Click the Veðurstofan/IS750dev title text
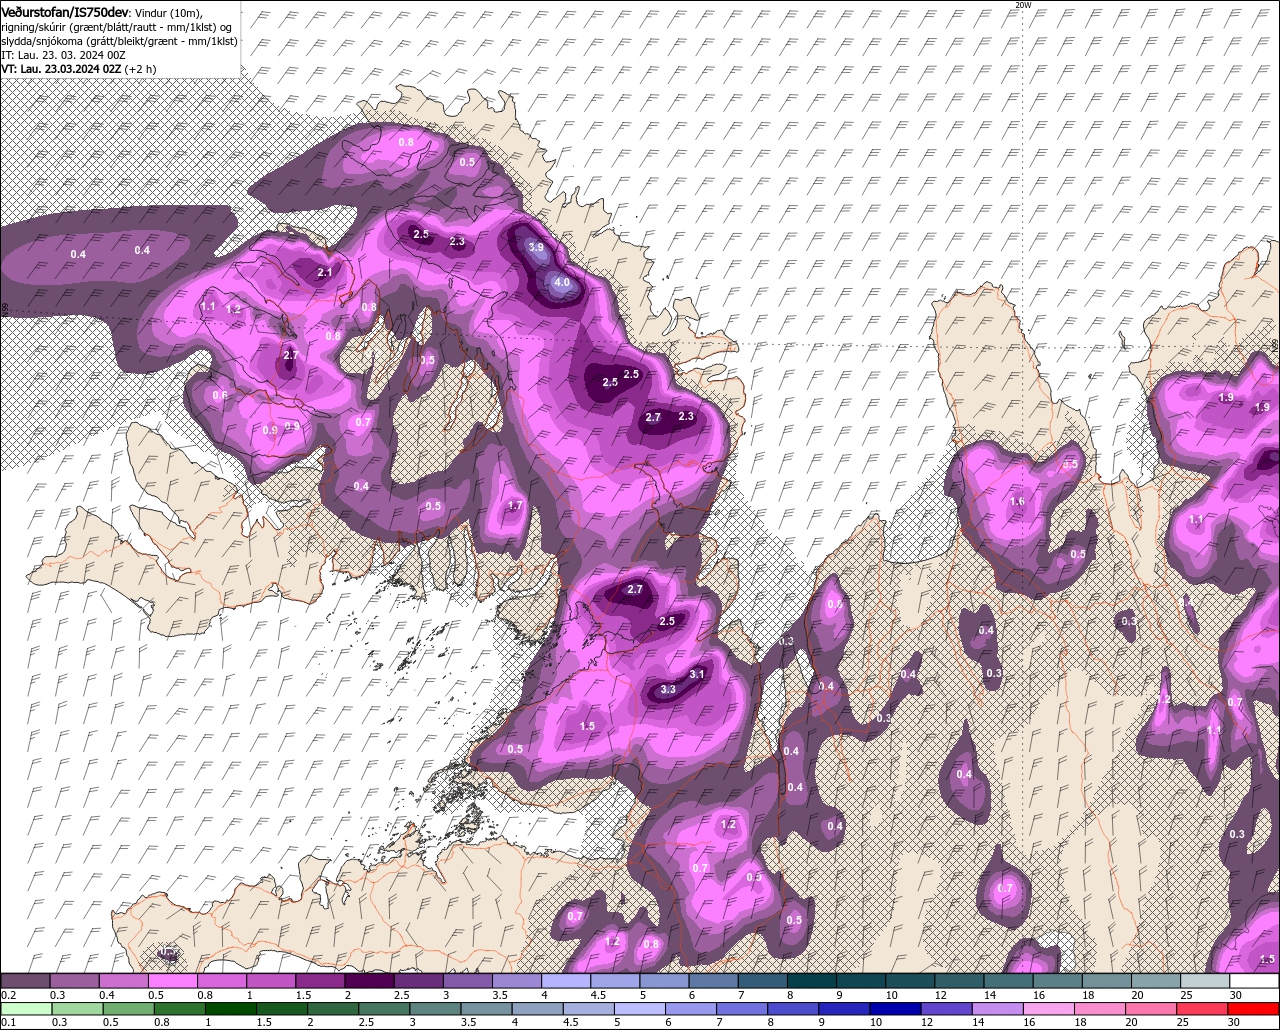The width and height of the screenshot is (1280, 1030). coord(66,11)
